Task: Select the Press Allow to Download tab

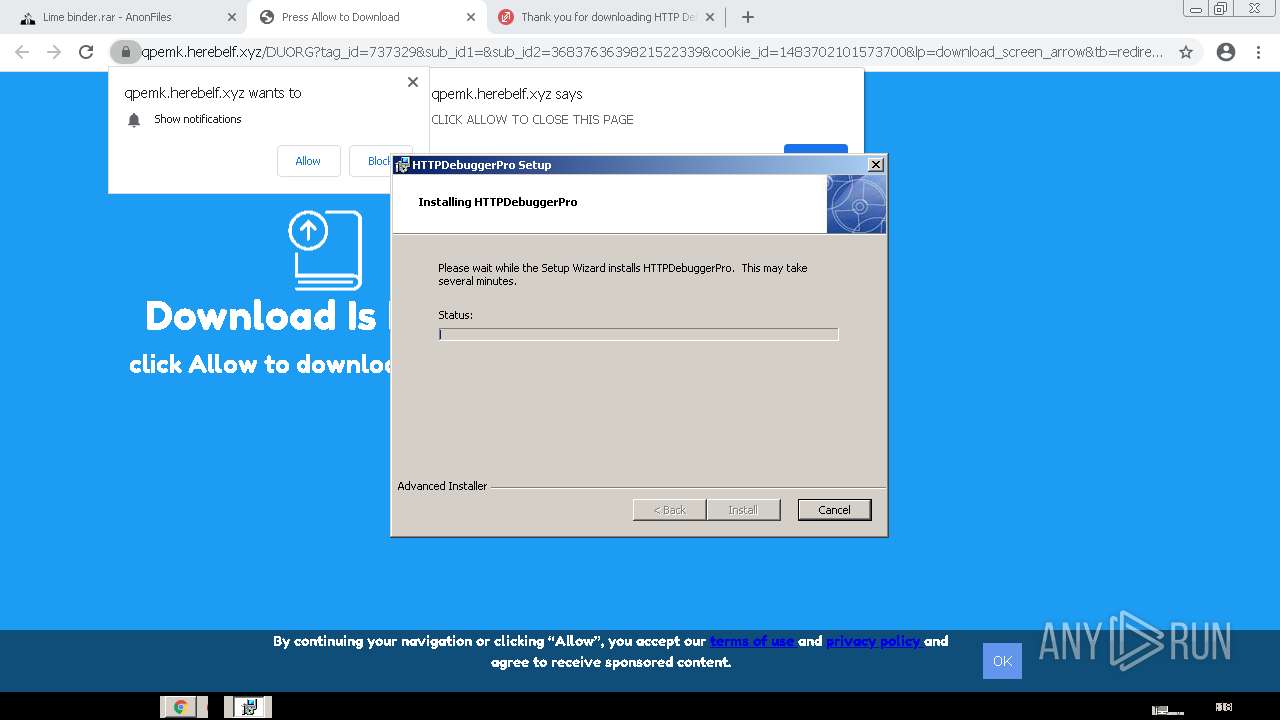Action: click(x=365, y=17)
